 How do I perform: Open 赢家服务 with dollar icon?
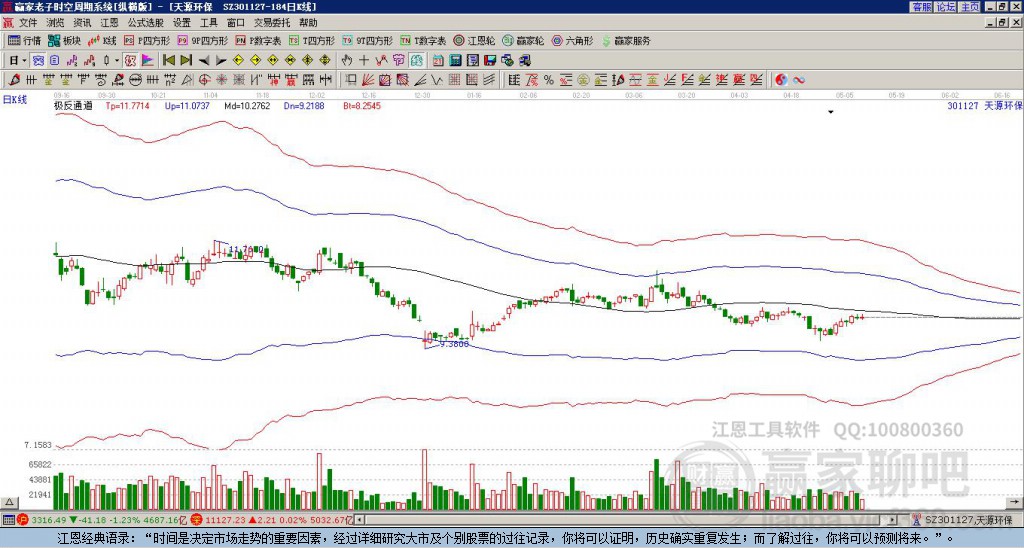click(x=626, y=40)
